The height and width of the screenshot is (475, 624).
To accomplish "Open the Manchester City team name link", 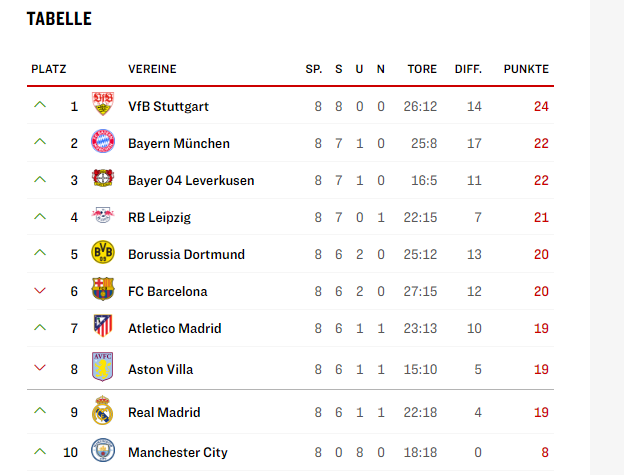I will [178, 452].
